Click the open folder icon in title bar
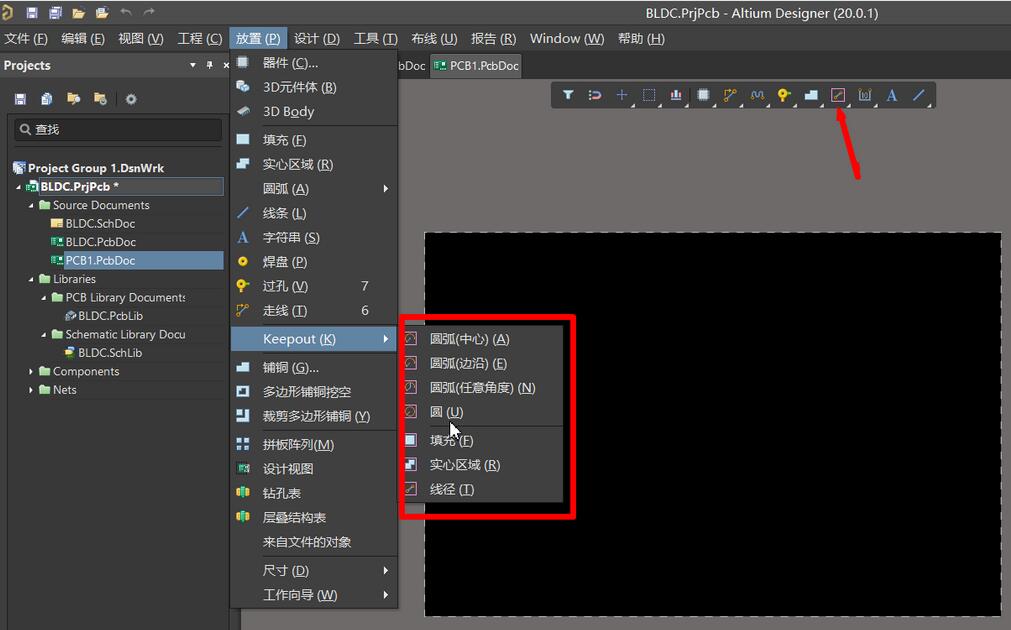The image size is (1011, 630). click(x=79, y=12)
